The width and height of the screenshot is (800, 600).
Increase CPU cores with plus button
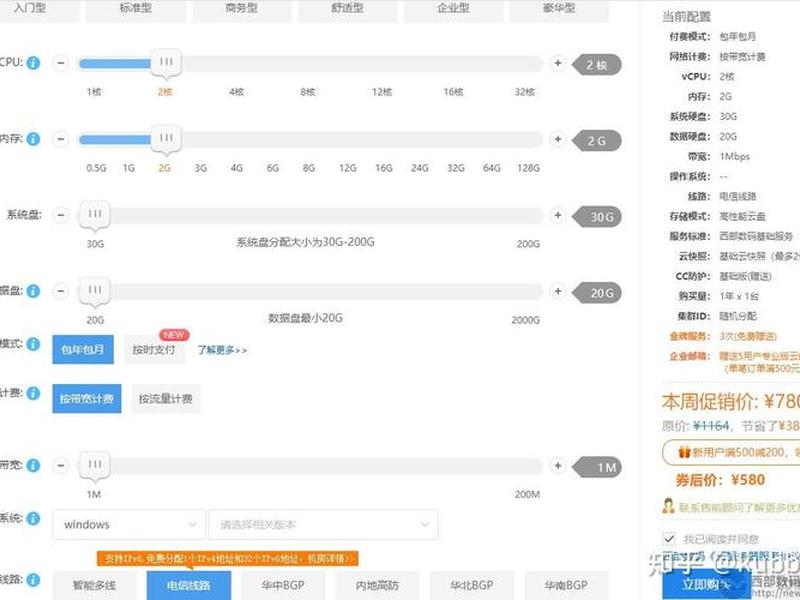[558, 63]
